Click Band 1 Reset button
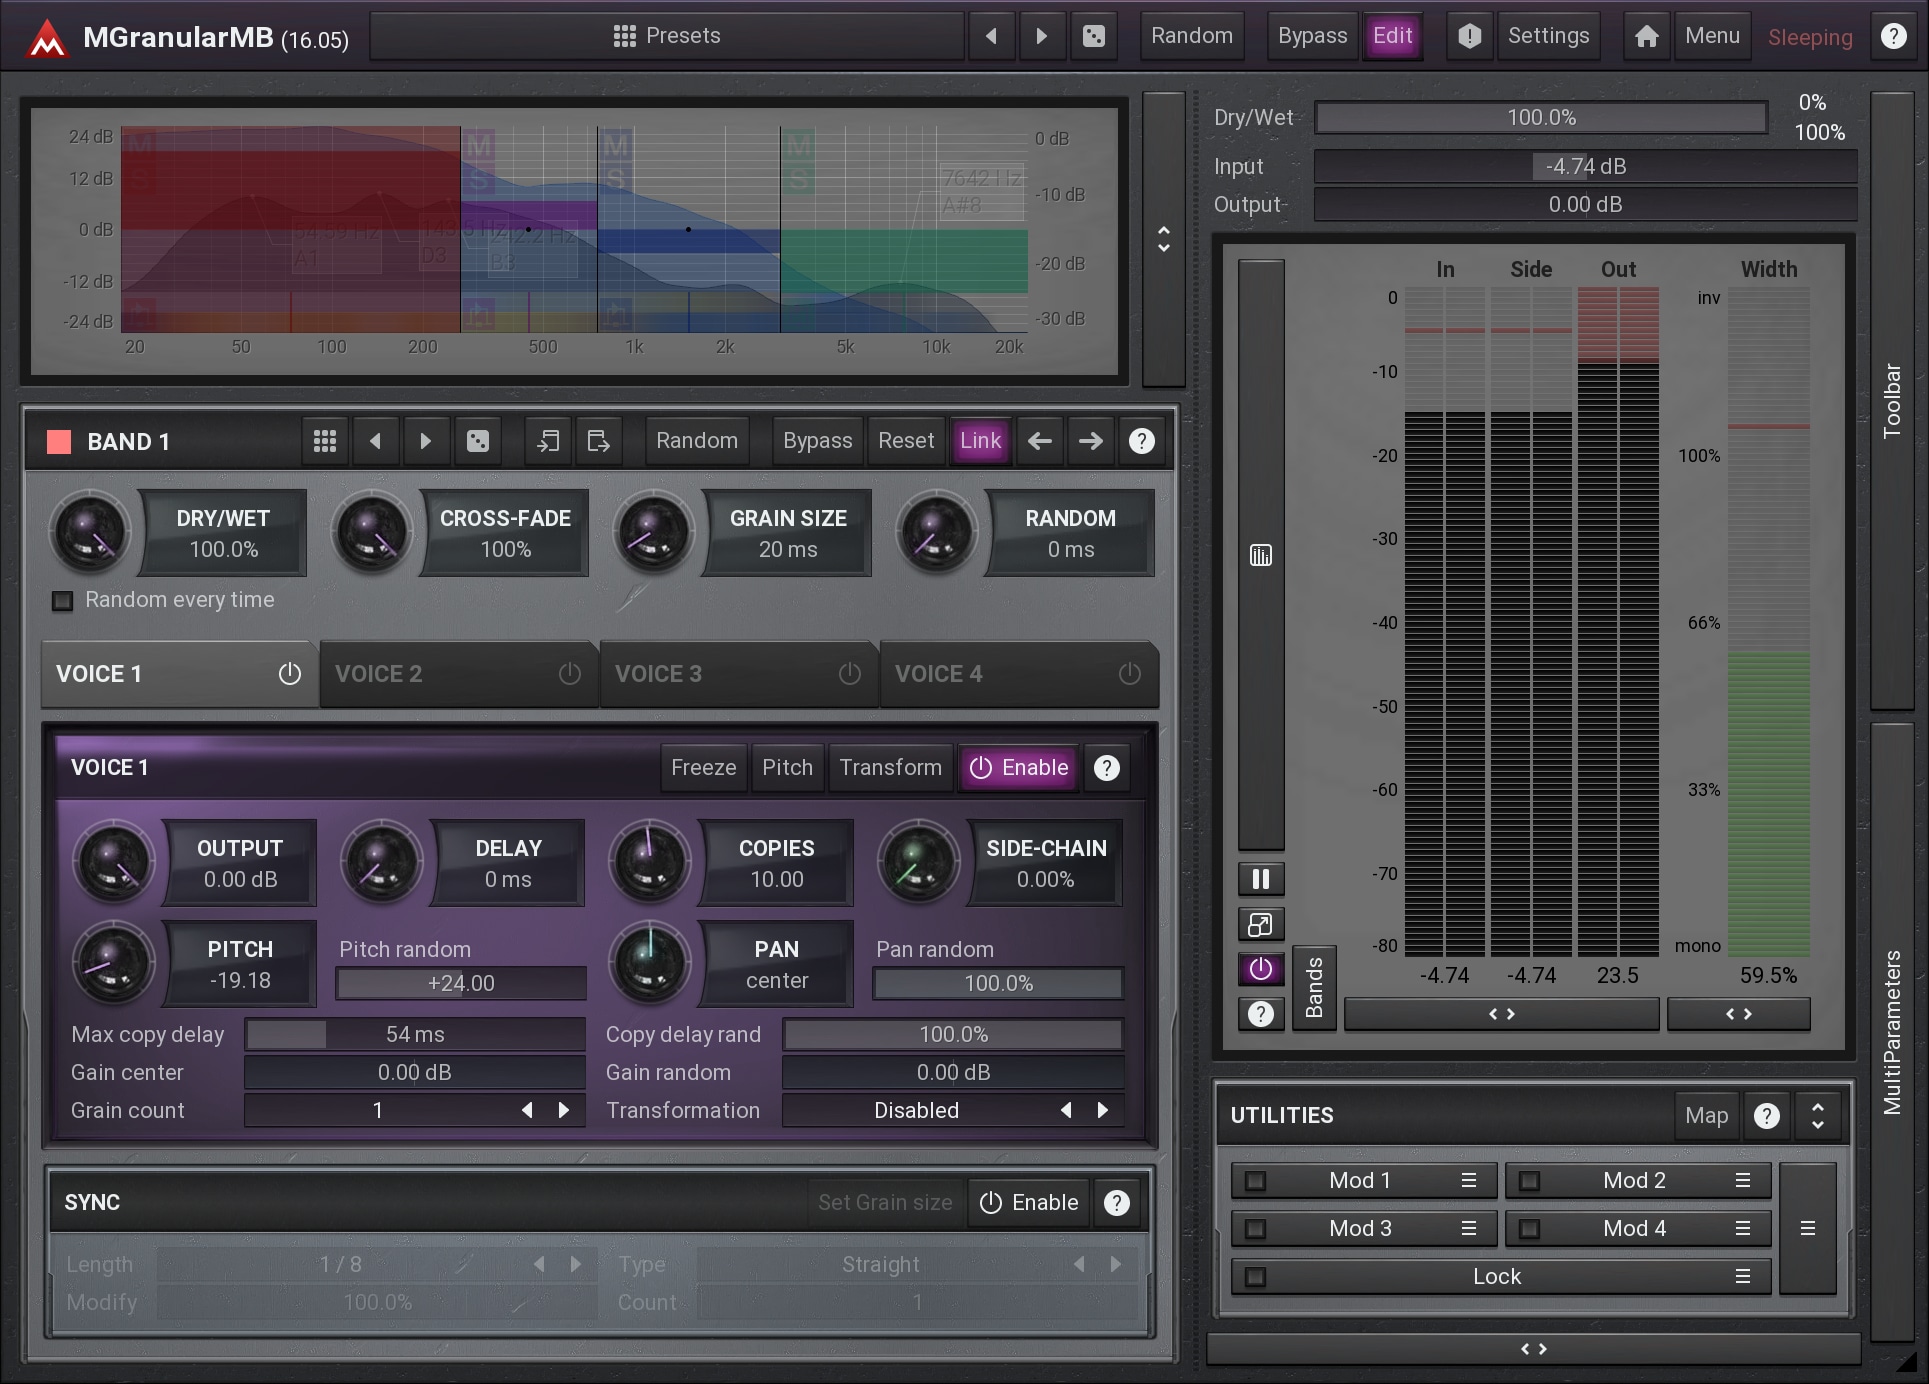1929x1384 pixels. [x=906, y=441]
